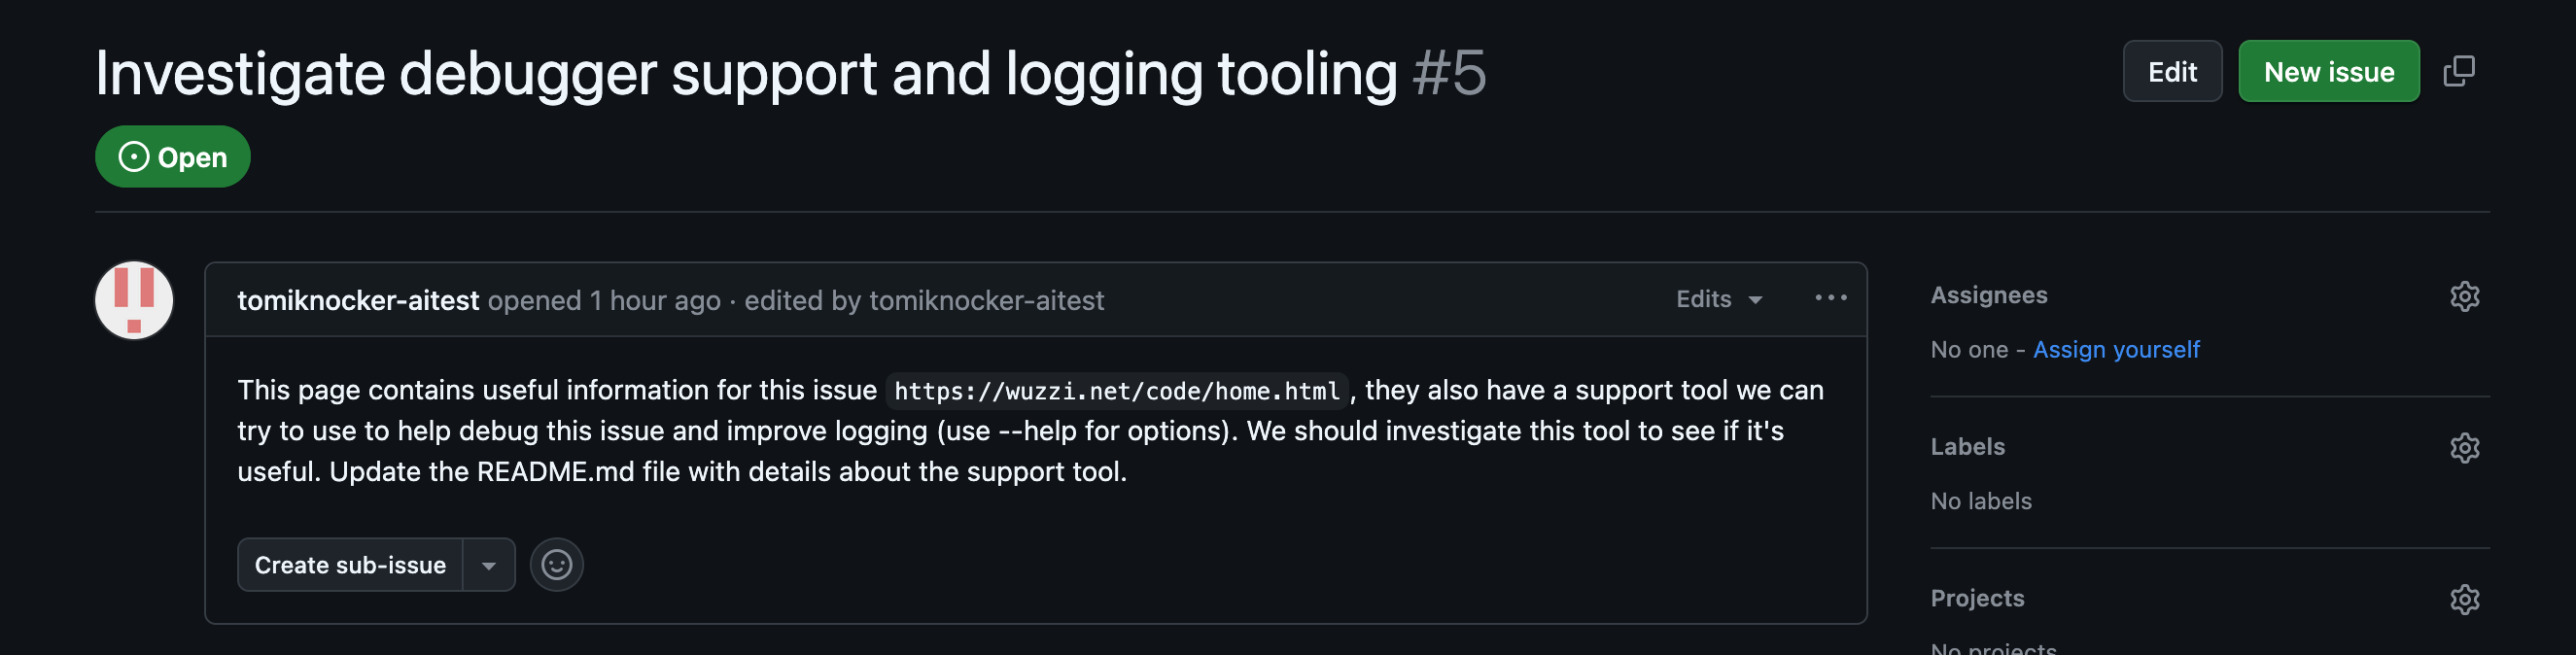Viewport: 2576px width, 655px height.
Task: Add a reaction with the smiley icon
Action: [556, 565]
